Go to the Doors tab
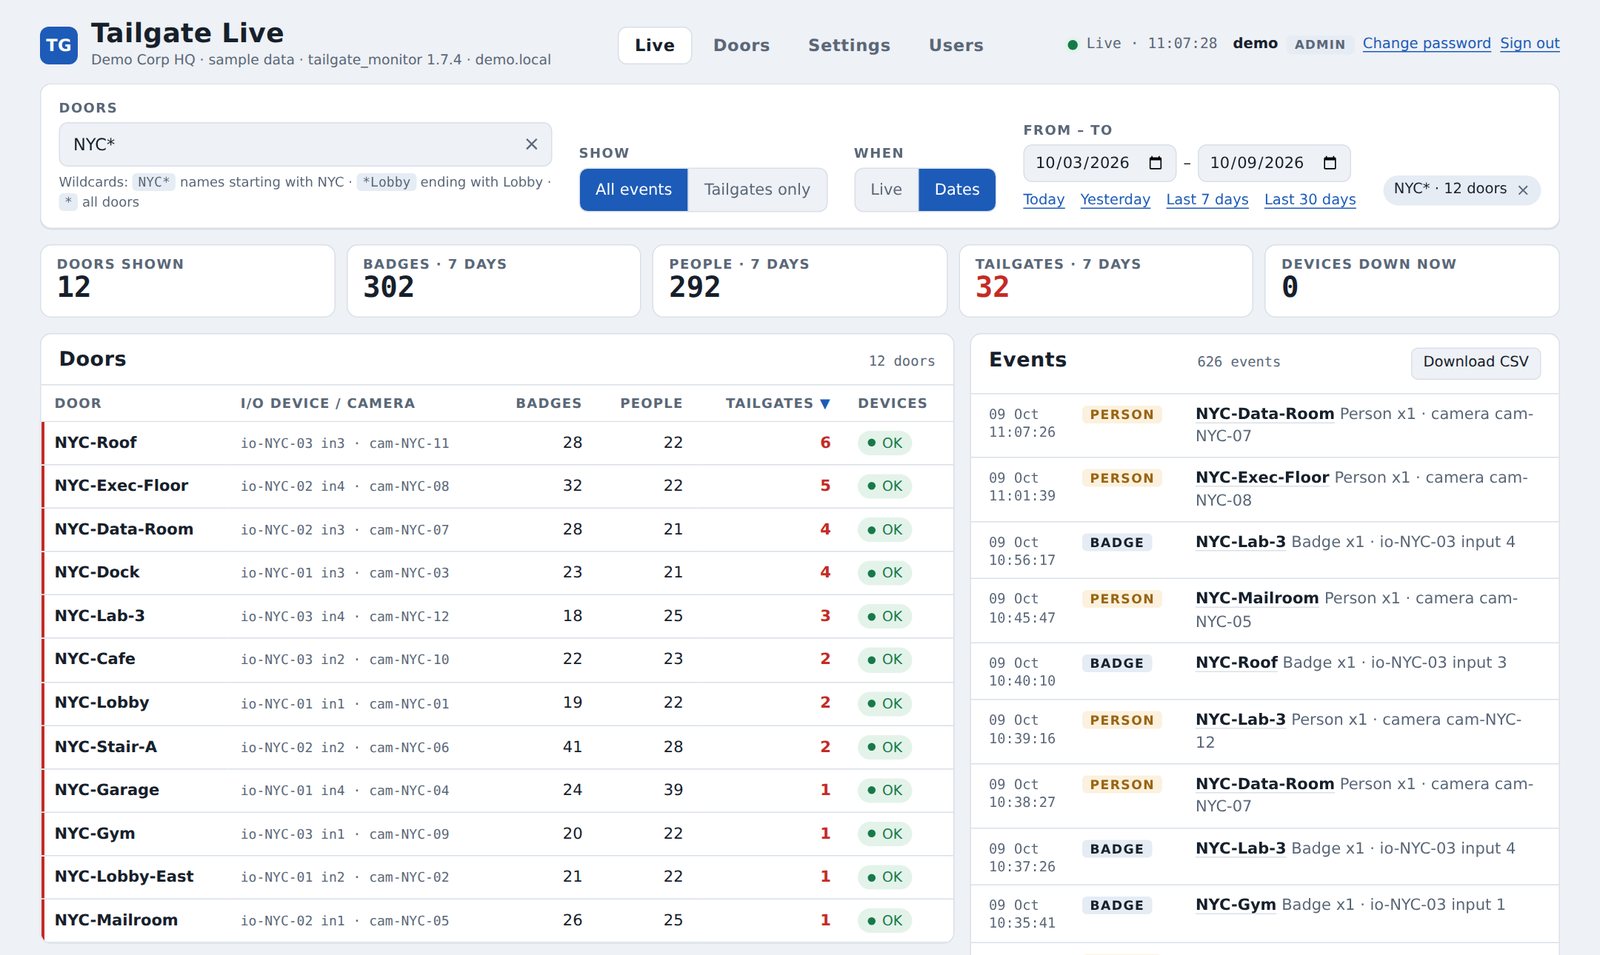This screenshot has width=1600, height=955. 741,45
